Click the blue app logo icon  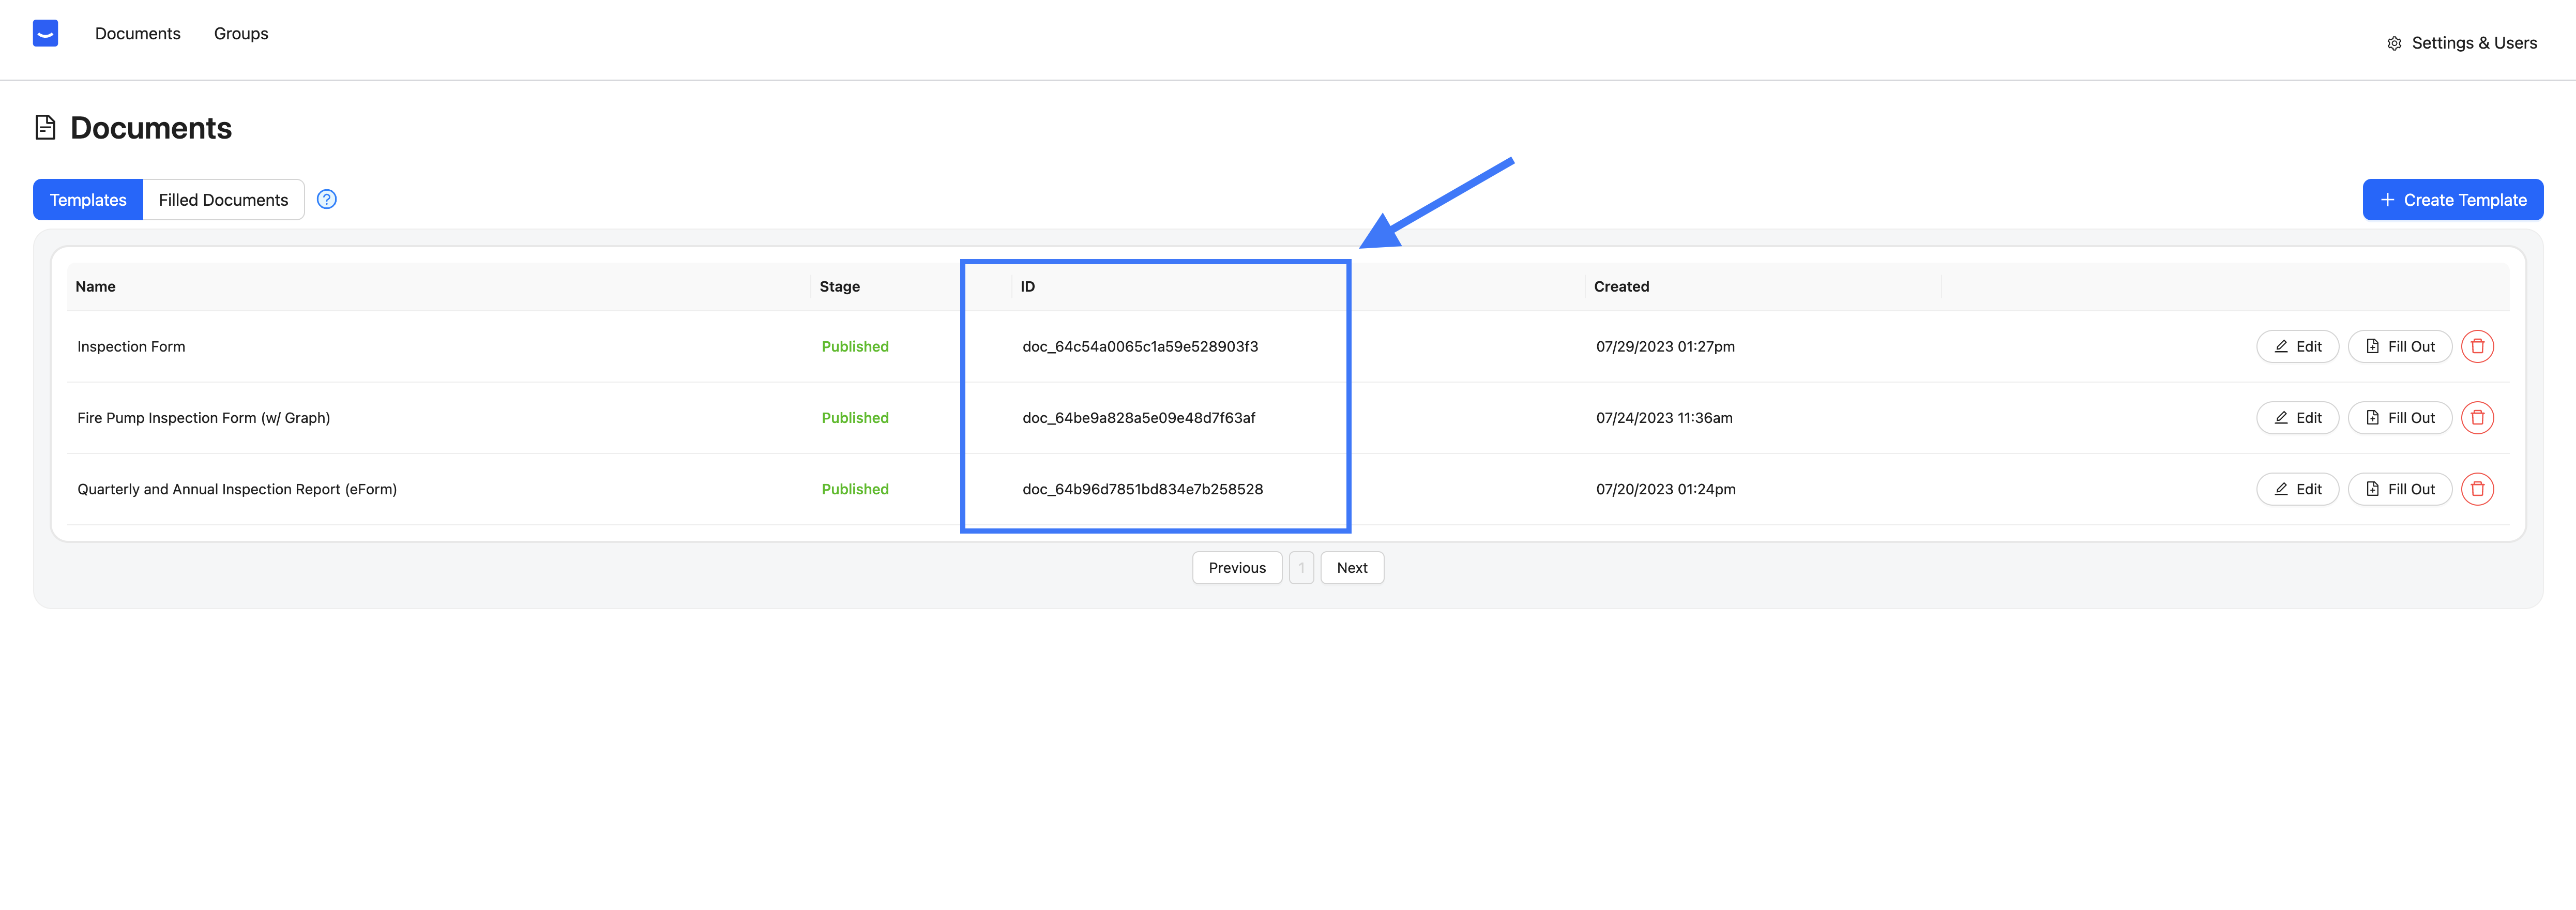pos(45,33)
